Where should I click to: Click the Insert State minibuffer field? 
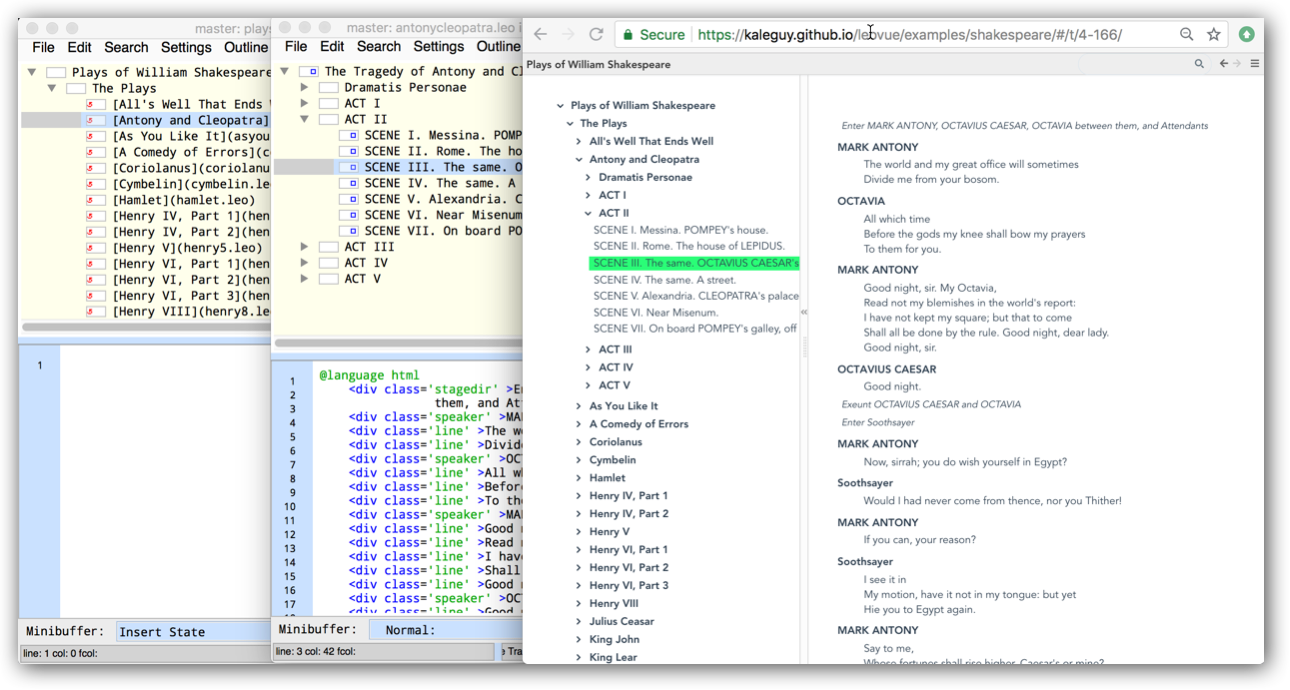[x=195, y=631]
